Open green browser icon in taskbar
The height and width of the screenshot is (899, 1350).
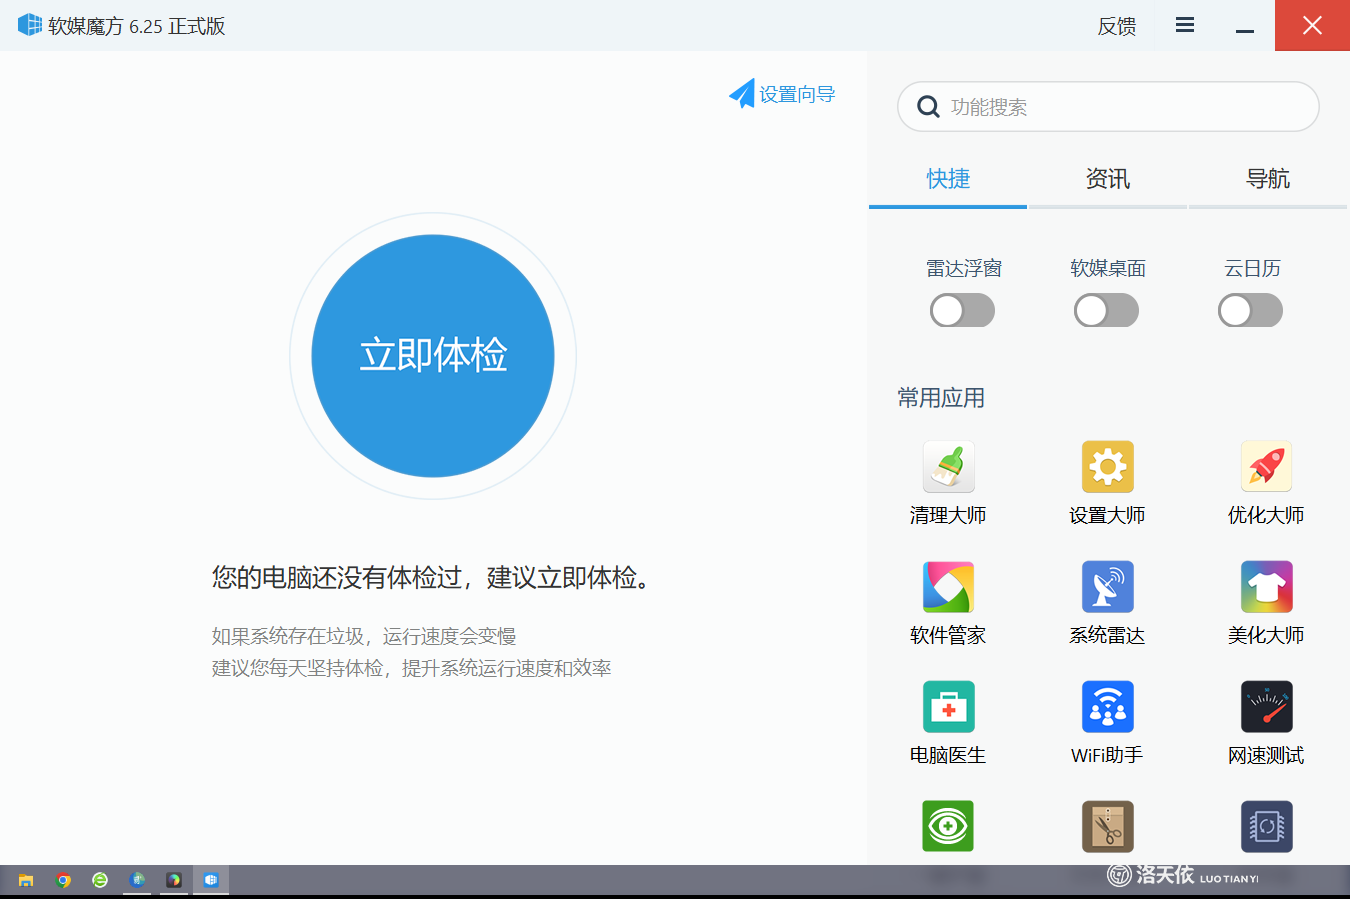pyautogui.click(x=100, y=880)
